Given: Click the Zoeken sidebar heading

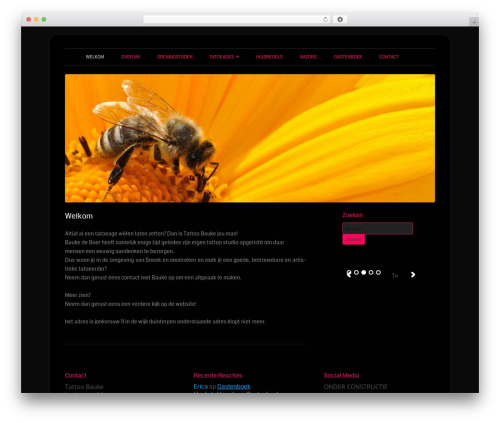Looking at the screenshot, I should (x=353, y=215).
